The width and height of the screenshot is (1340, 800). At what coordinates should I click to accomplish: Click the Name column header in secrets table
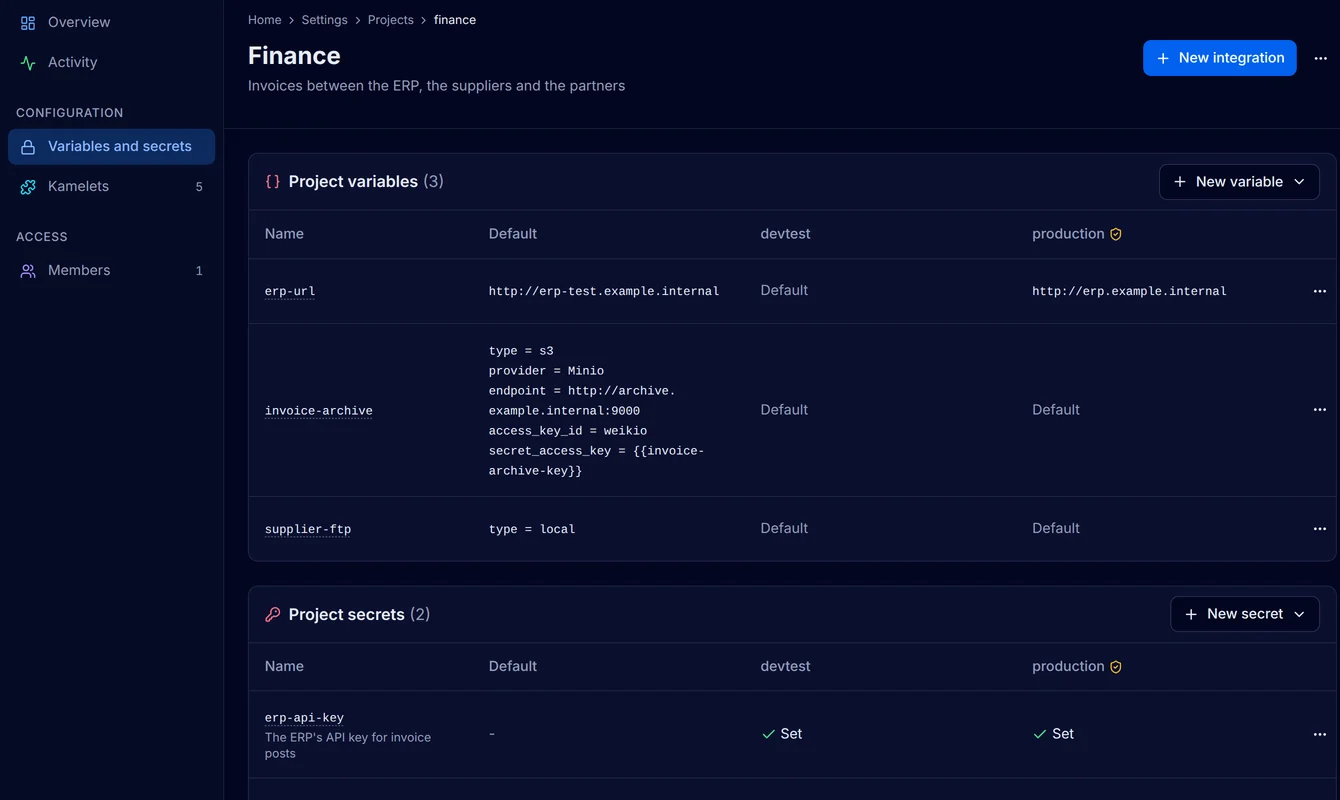click(x=284, y=666)
